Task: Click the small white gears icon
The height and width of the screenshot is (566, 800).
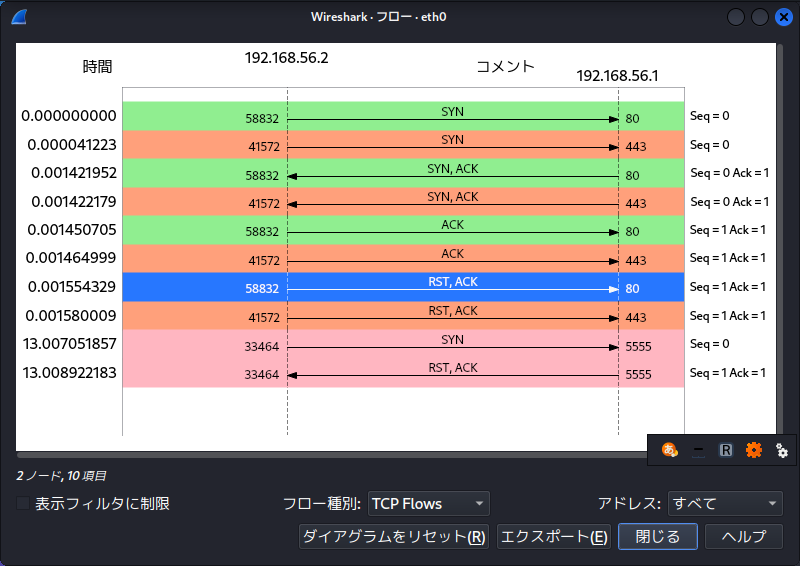Action: click(x=782, y=451)
